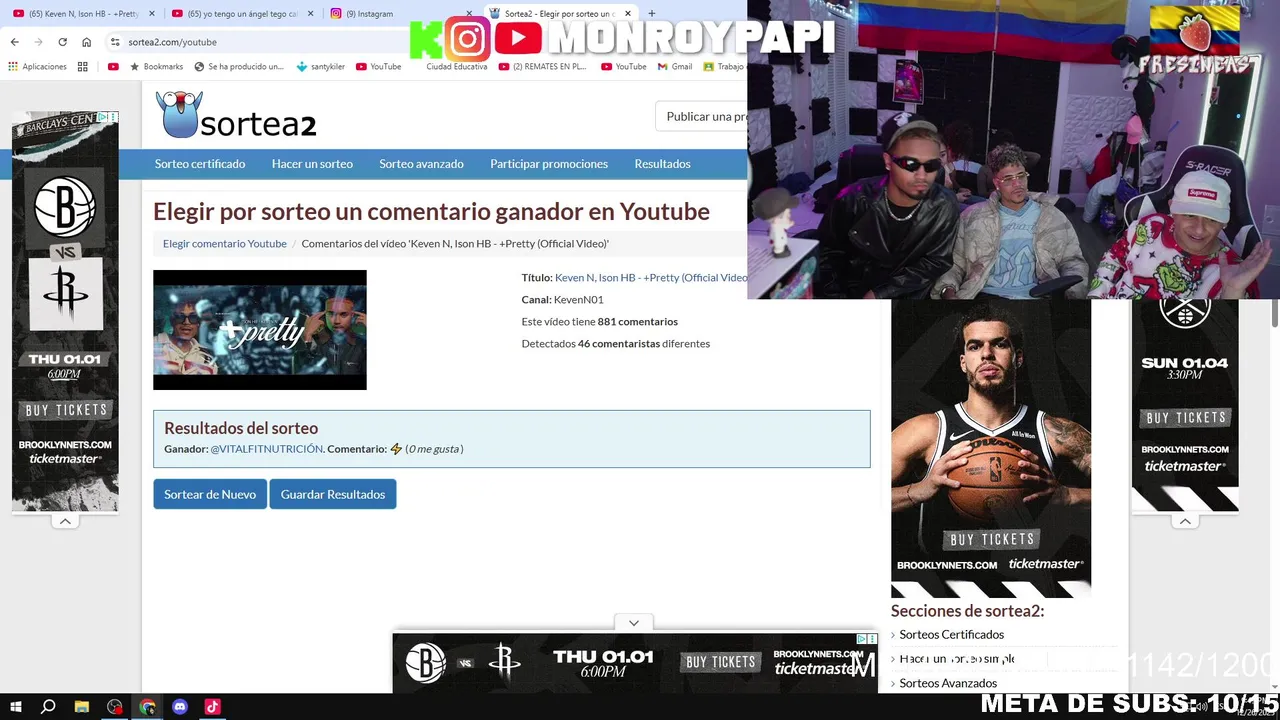This screenshot has width=1280, height=720.
Task: Open the tab groups grid icon in bookmarks bar
Action: (x=83, y=67)
